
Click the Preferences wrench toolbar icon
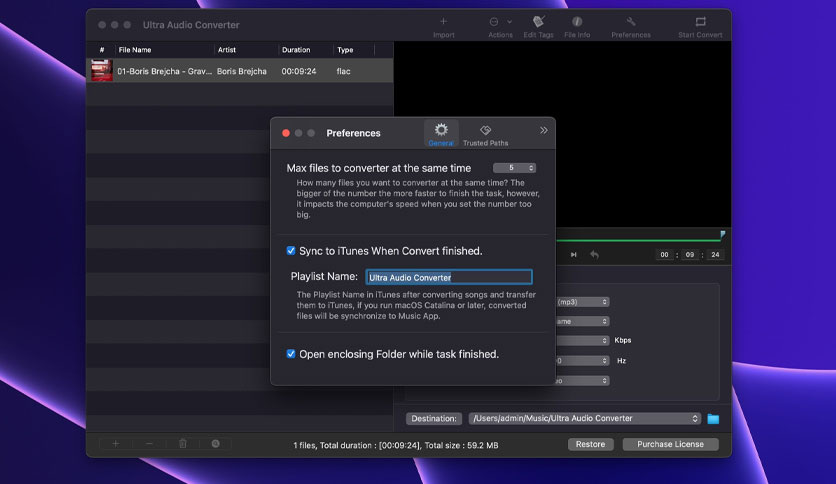[x=631, y=22]
